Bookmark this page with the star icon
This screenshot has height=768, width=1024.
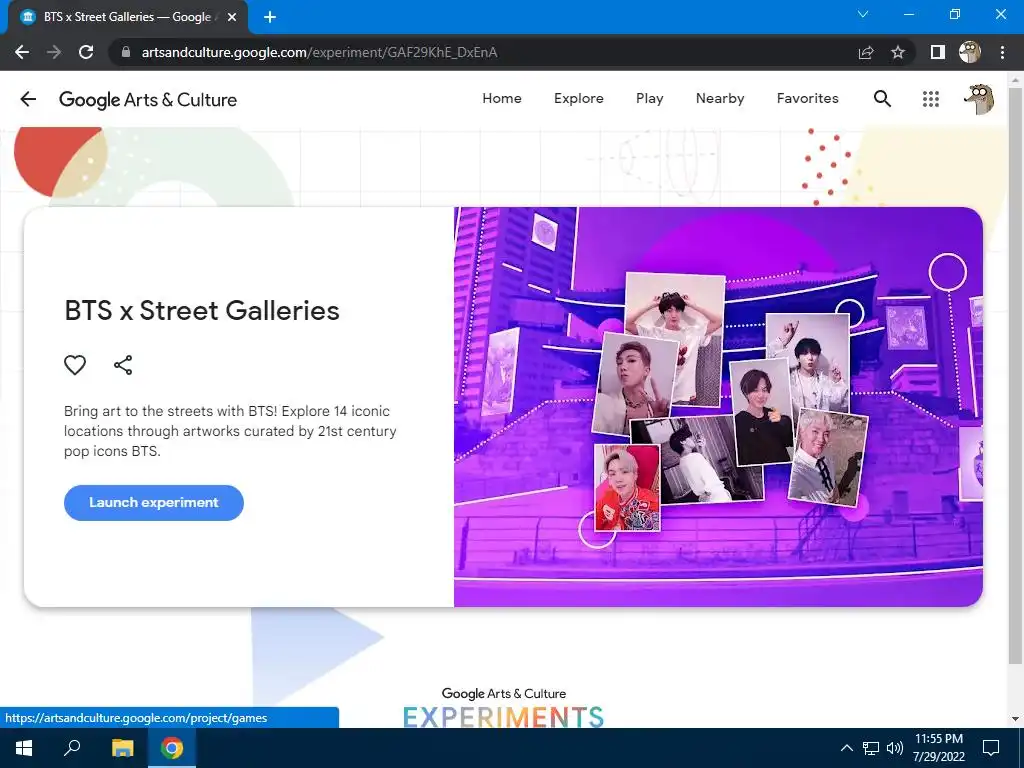pyautogui.click(x=898, y=52)
